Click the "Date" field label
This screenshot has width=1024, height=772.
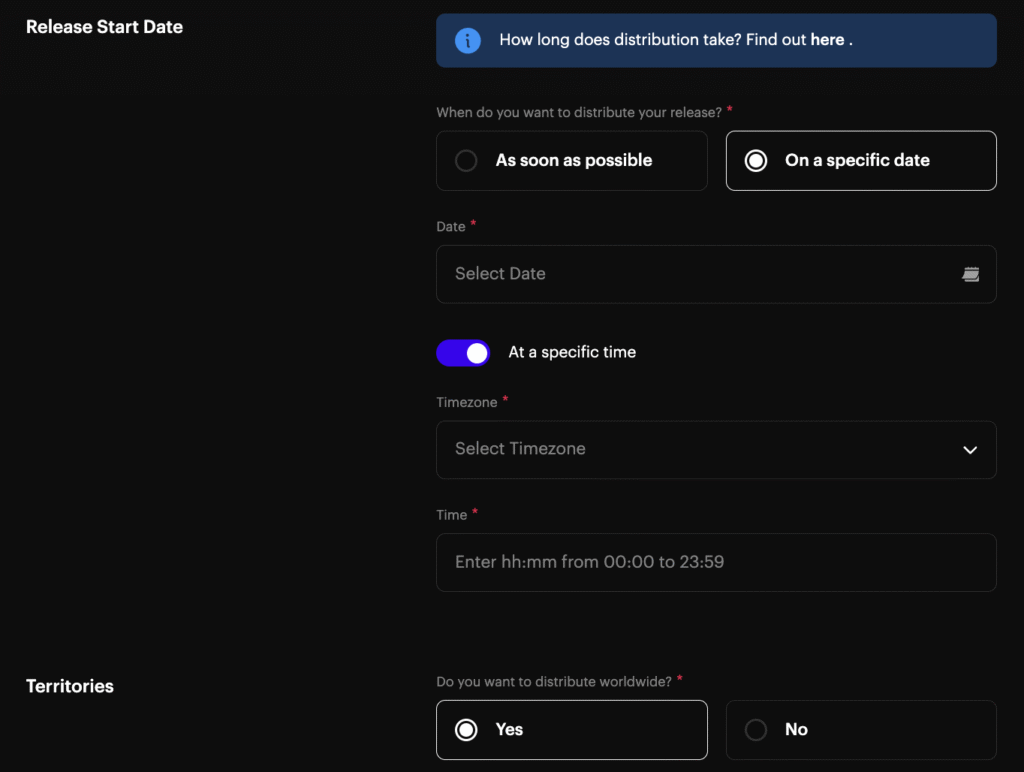point(451,227)
